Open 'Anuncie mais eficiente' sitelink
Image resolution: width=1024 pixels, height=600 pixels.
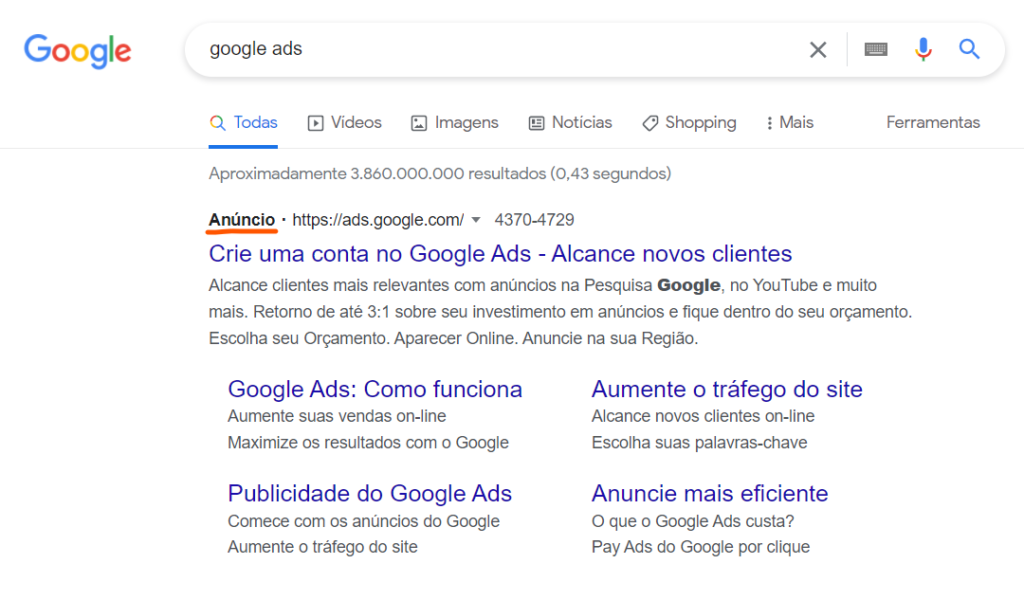pyautogui.click(x=710, y=494)
